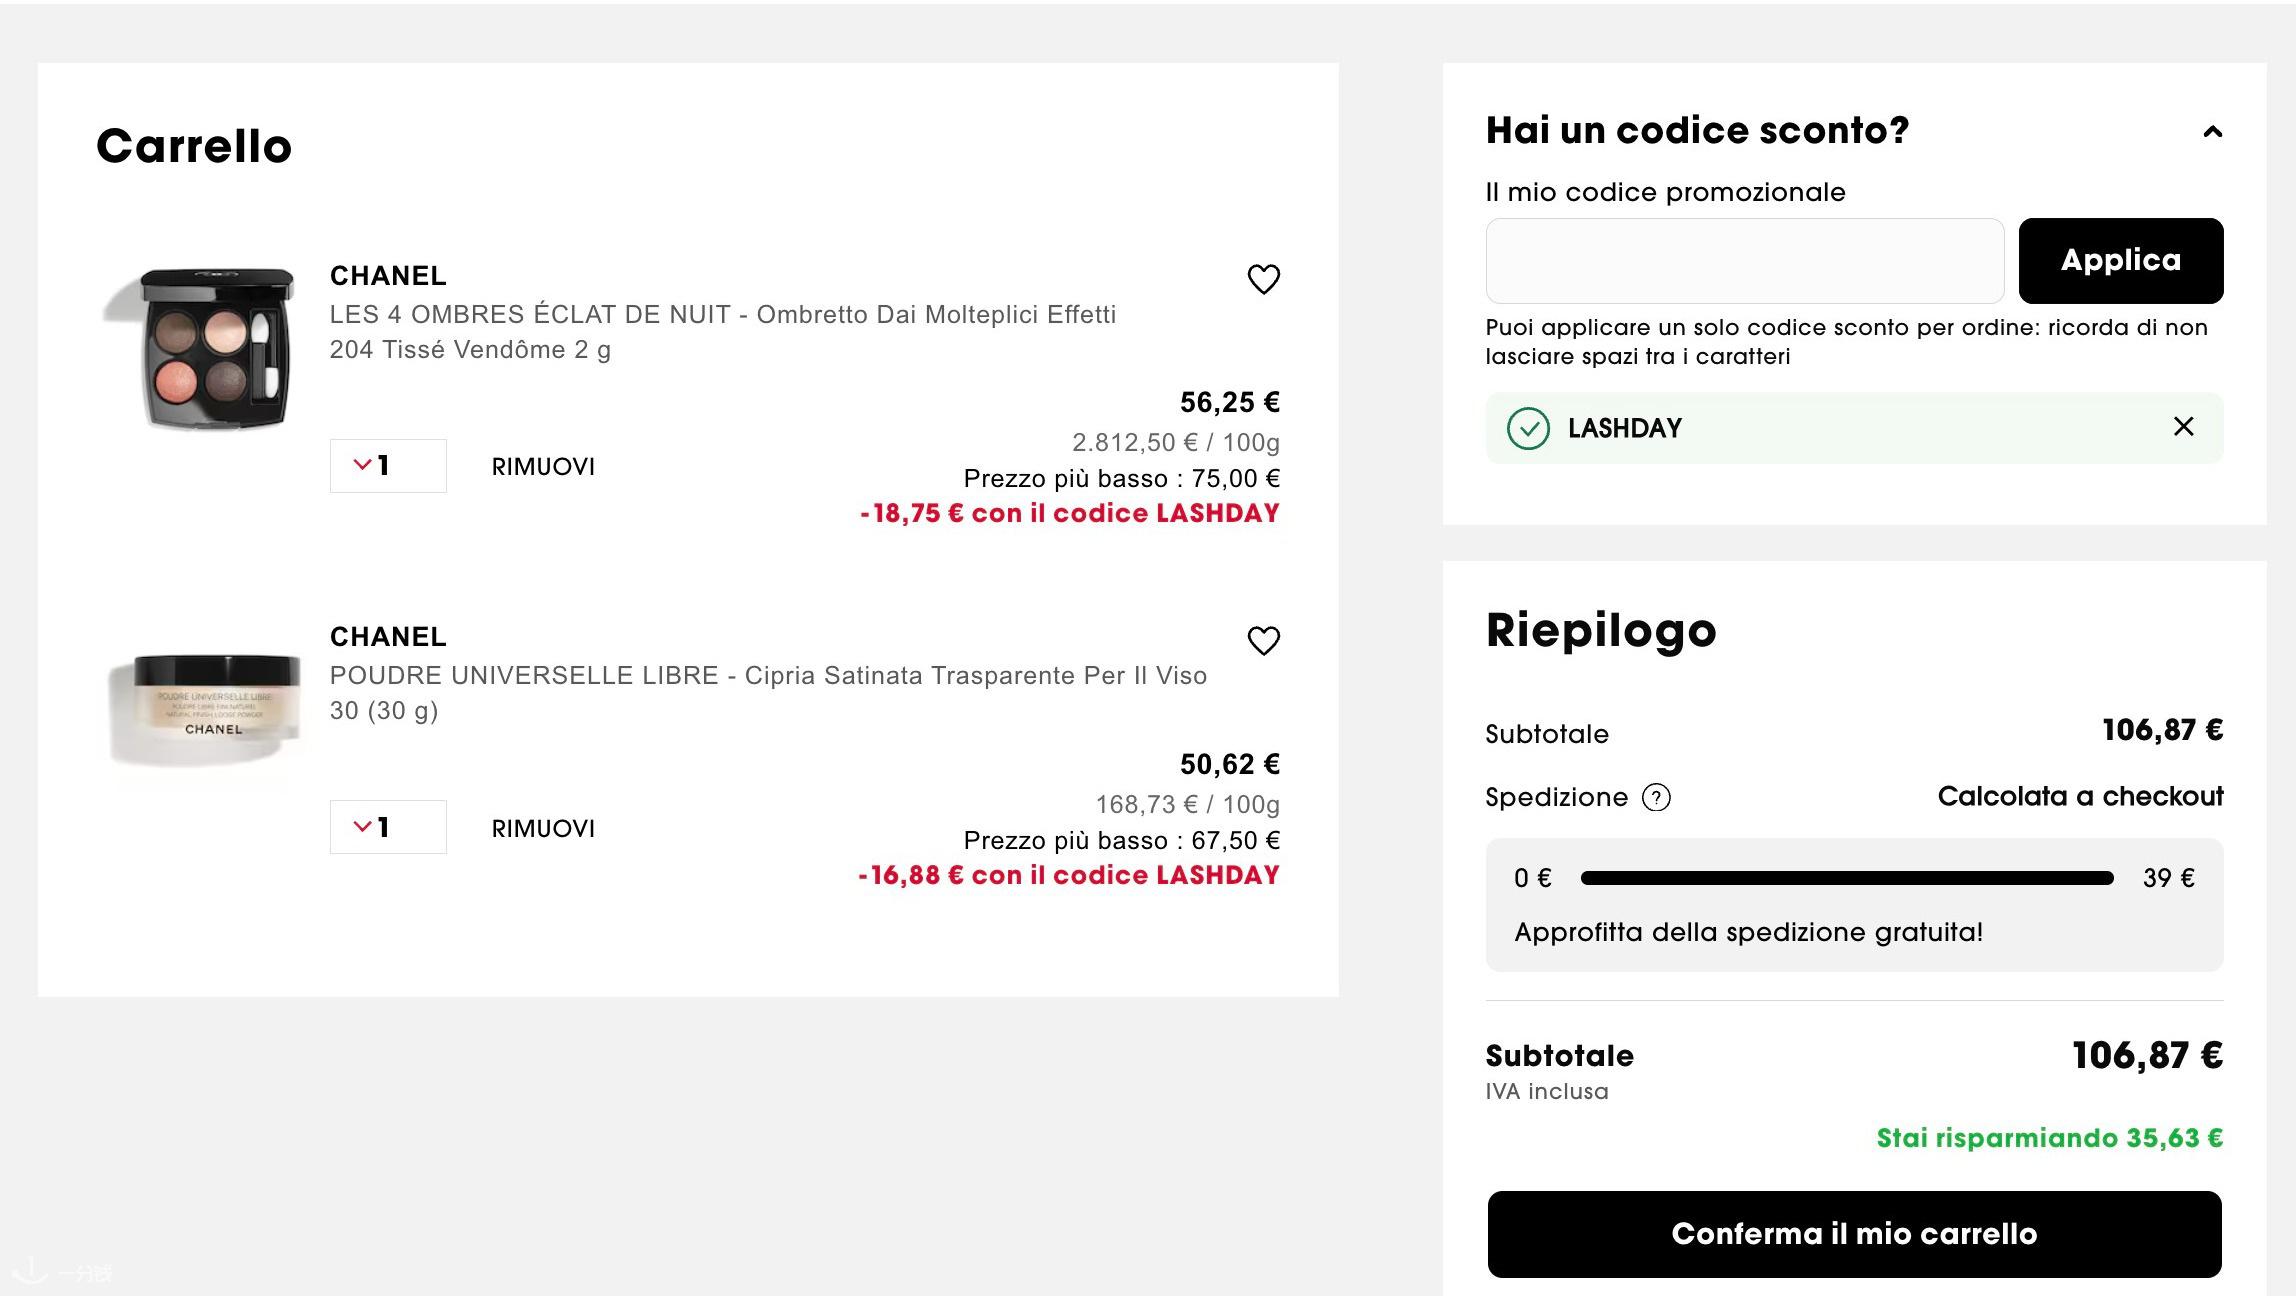Add Poudre Universelle Libre to wishlist heart

[1263, 640]
